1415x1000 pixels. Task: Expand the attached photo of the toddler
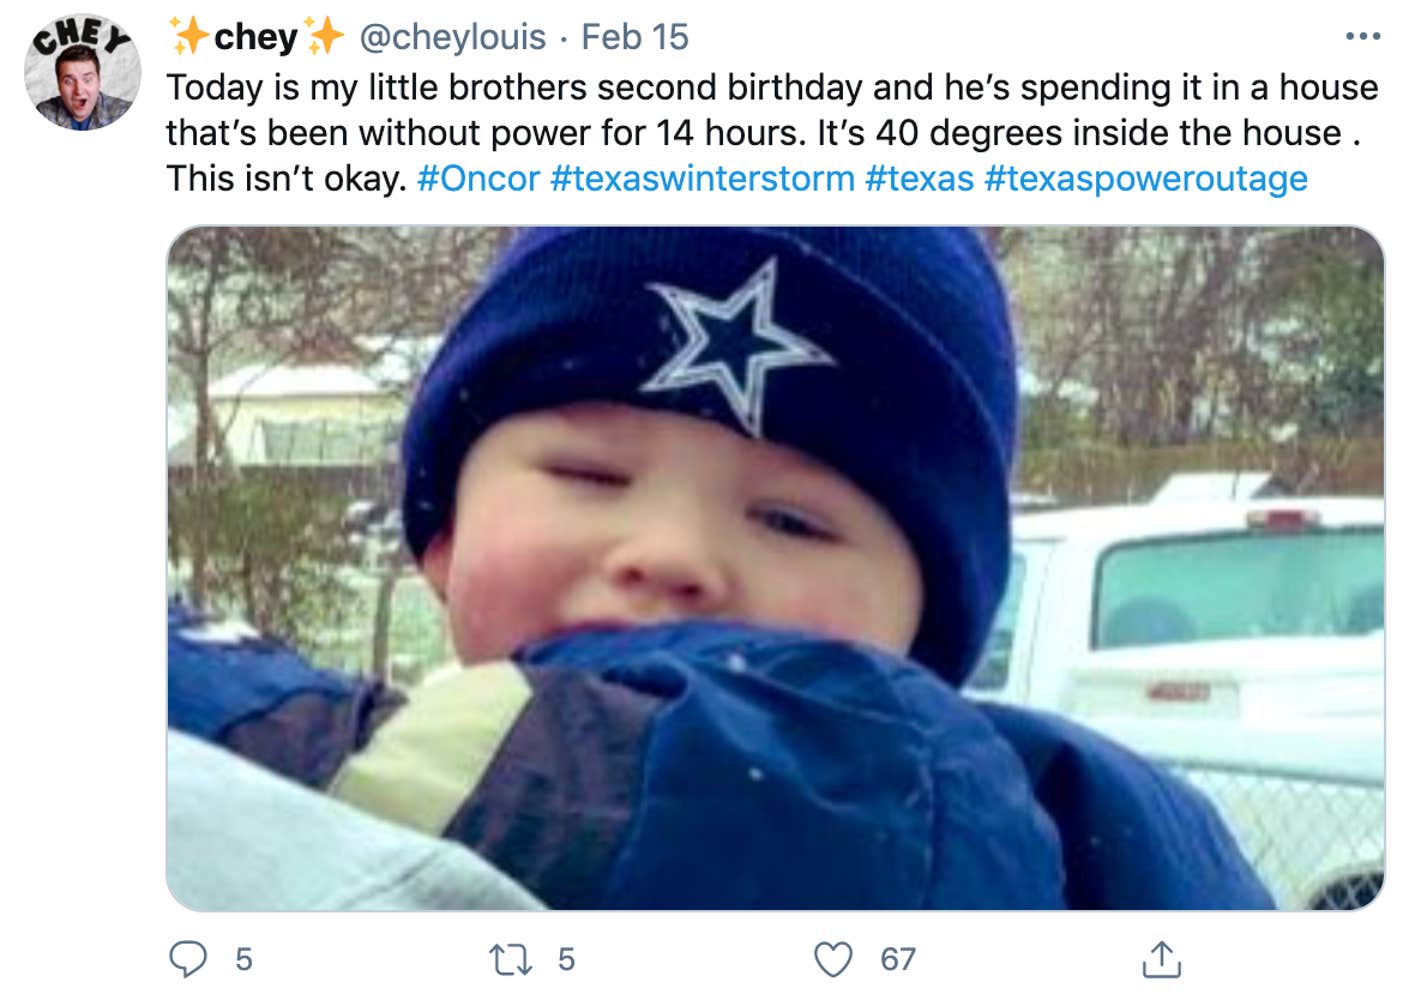775,568
